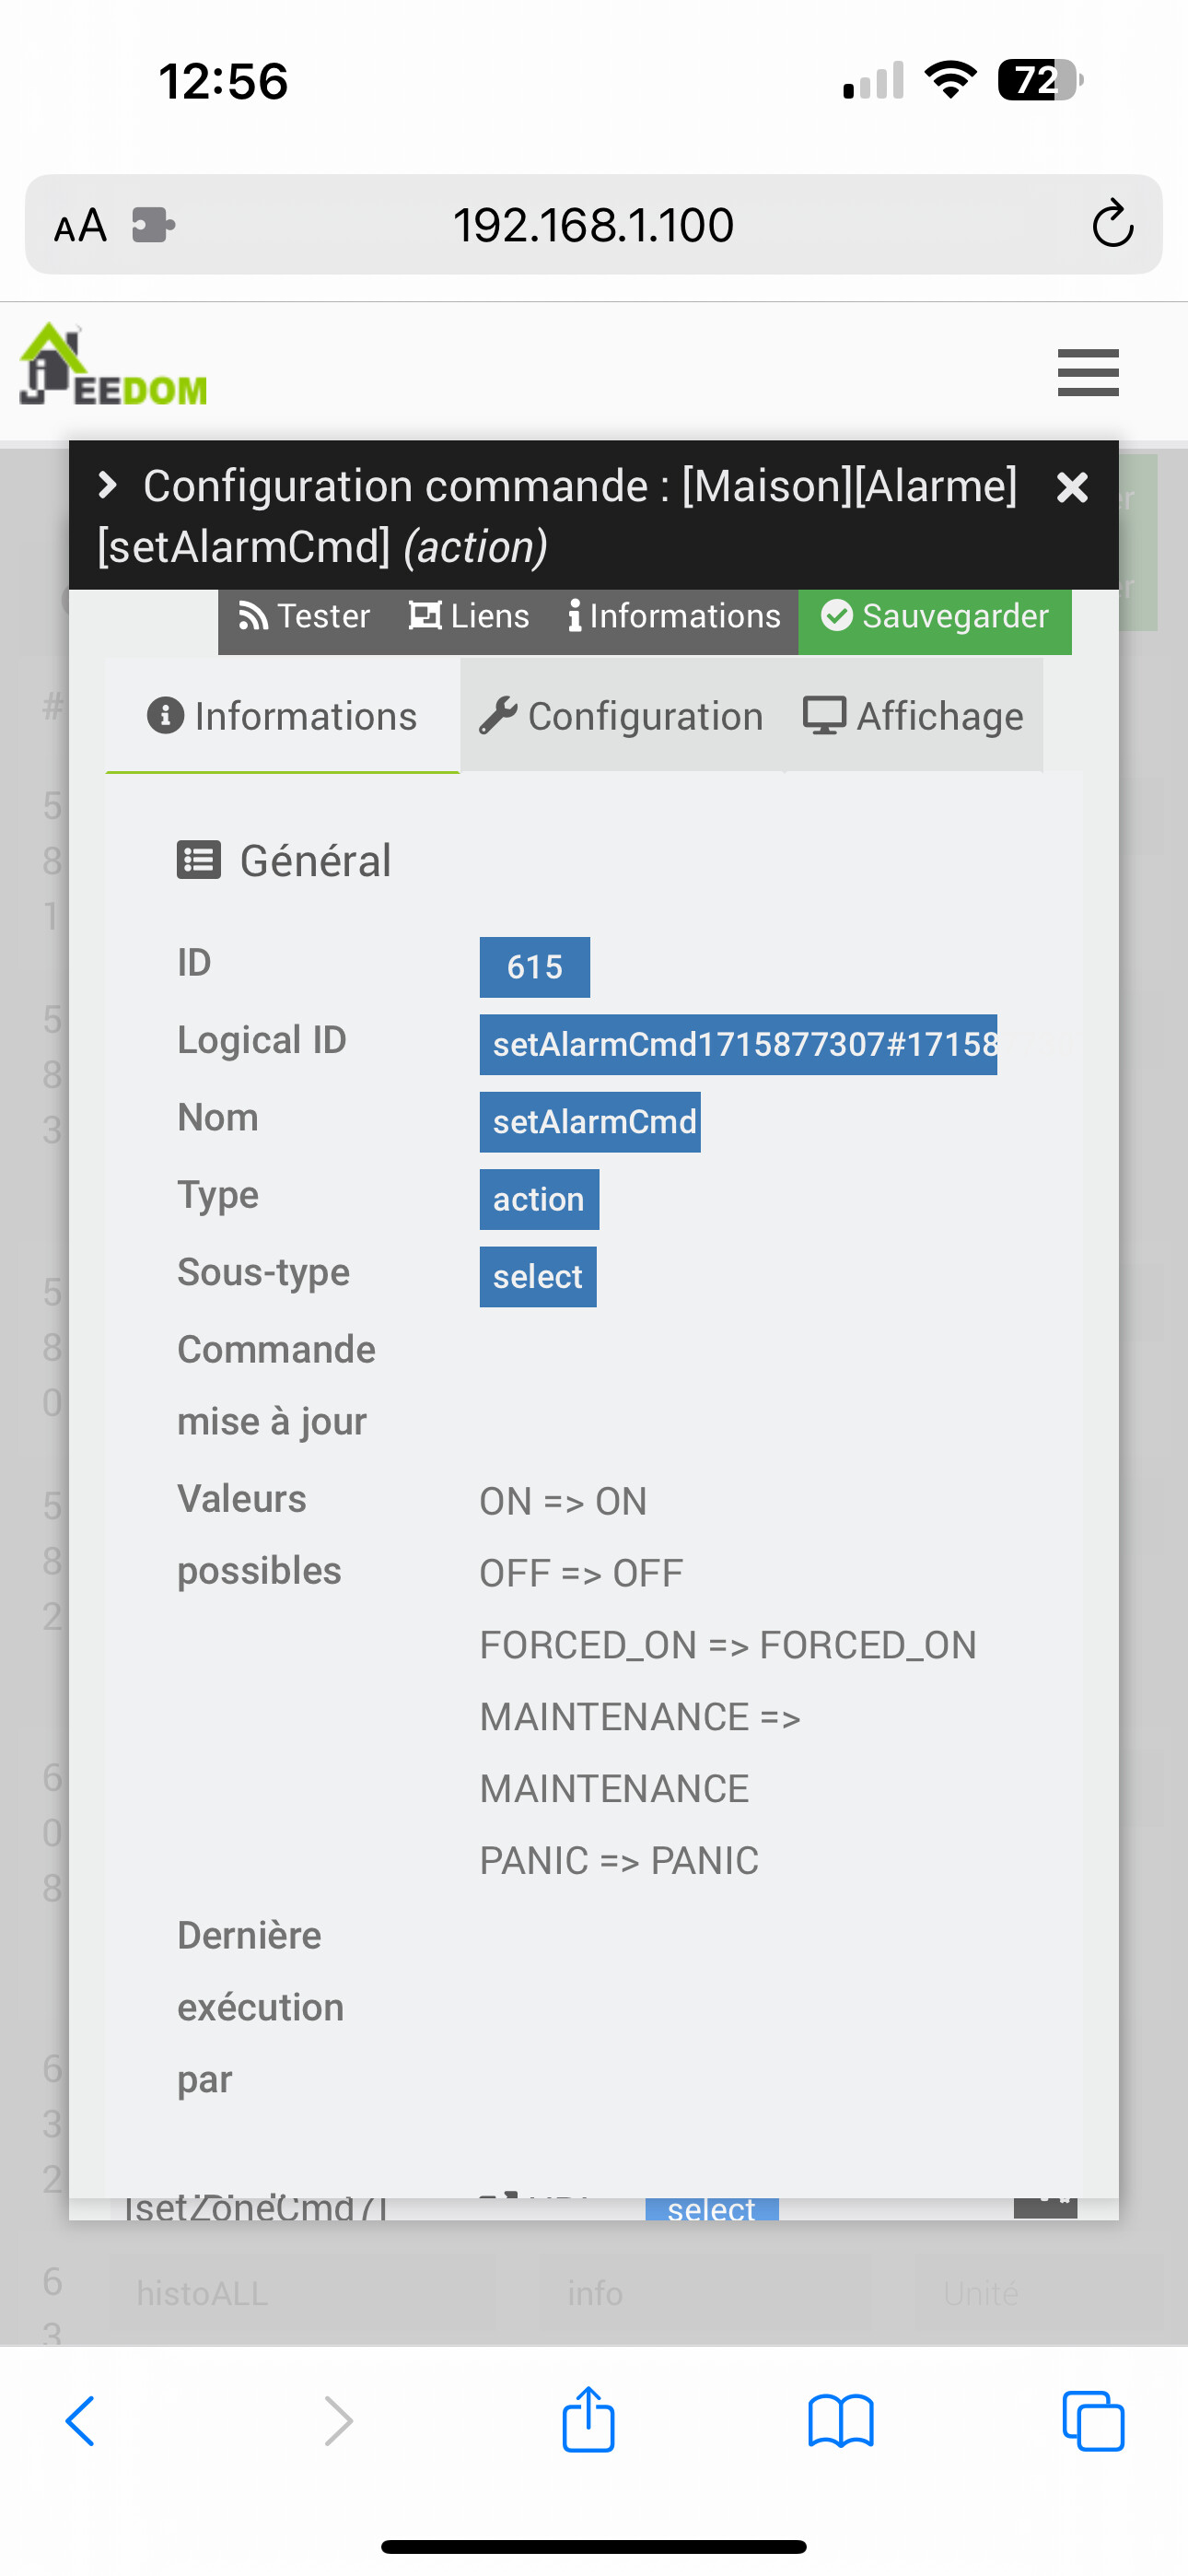Image resolution: width=1188 pixels, height=2576 pixels.
Task: Show open Safari tabs
Action: 1093,2421
